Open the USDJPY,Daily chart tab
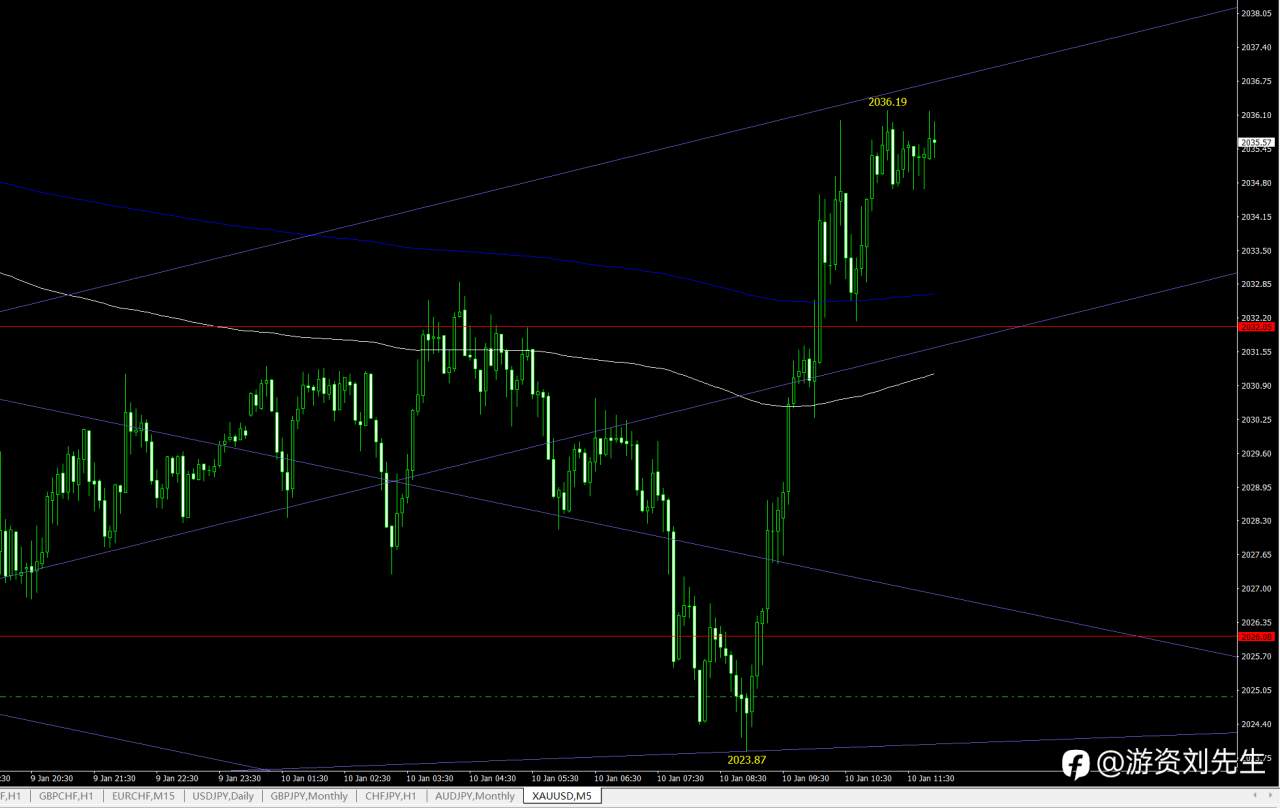The width and height of the screenshot is (1280, 808). tap(223, 796)
